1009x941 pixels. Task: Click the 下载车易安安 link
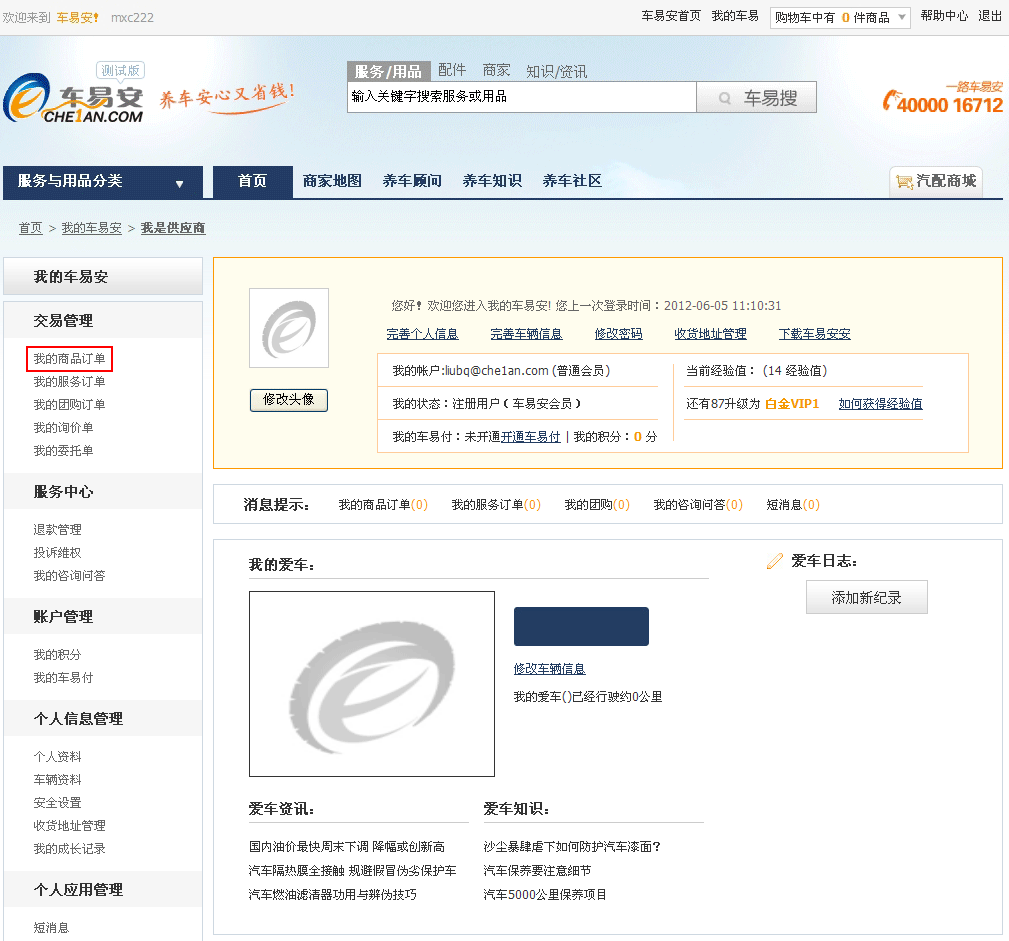[815, 334]
